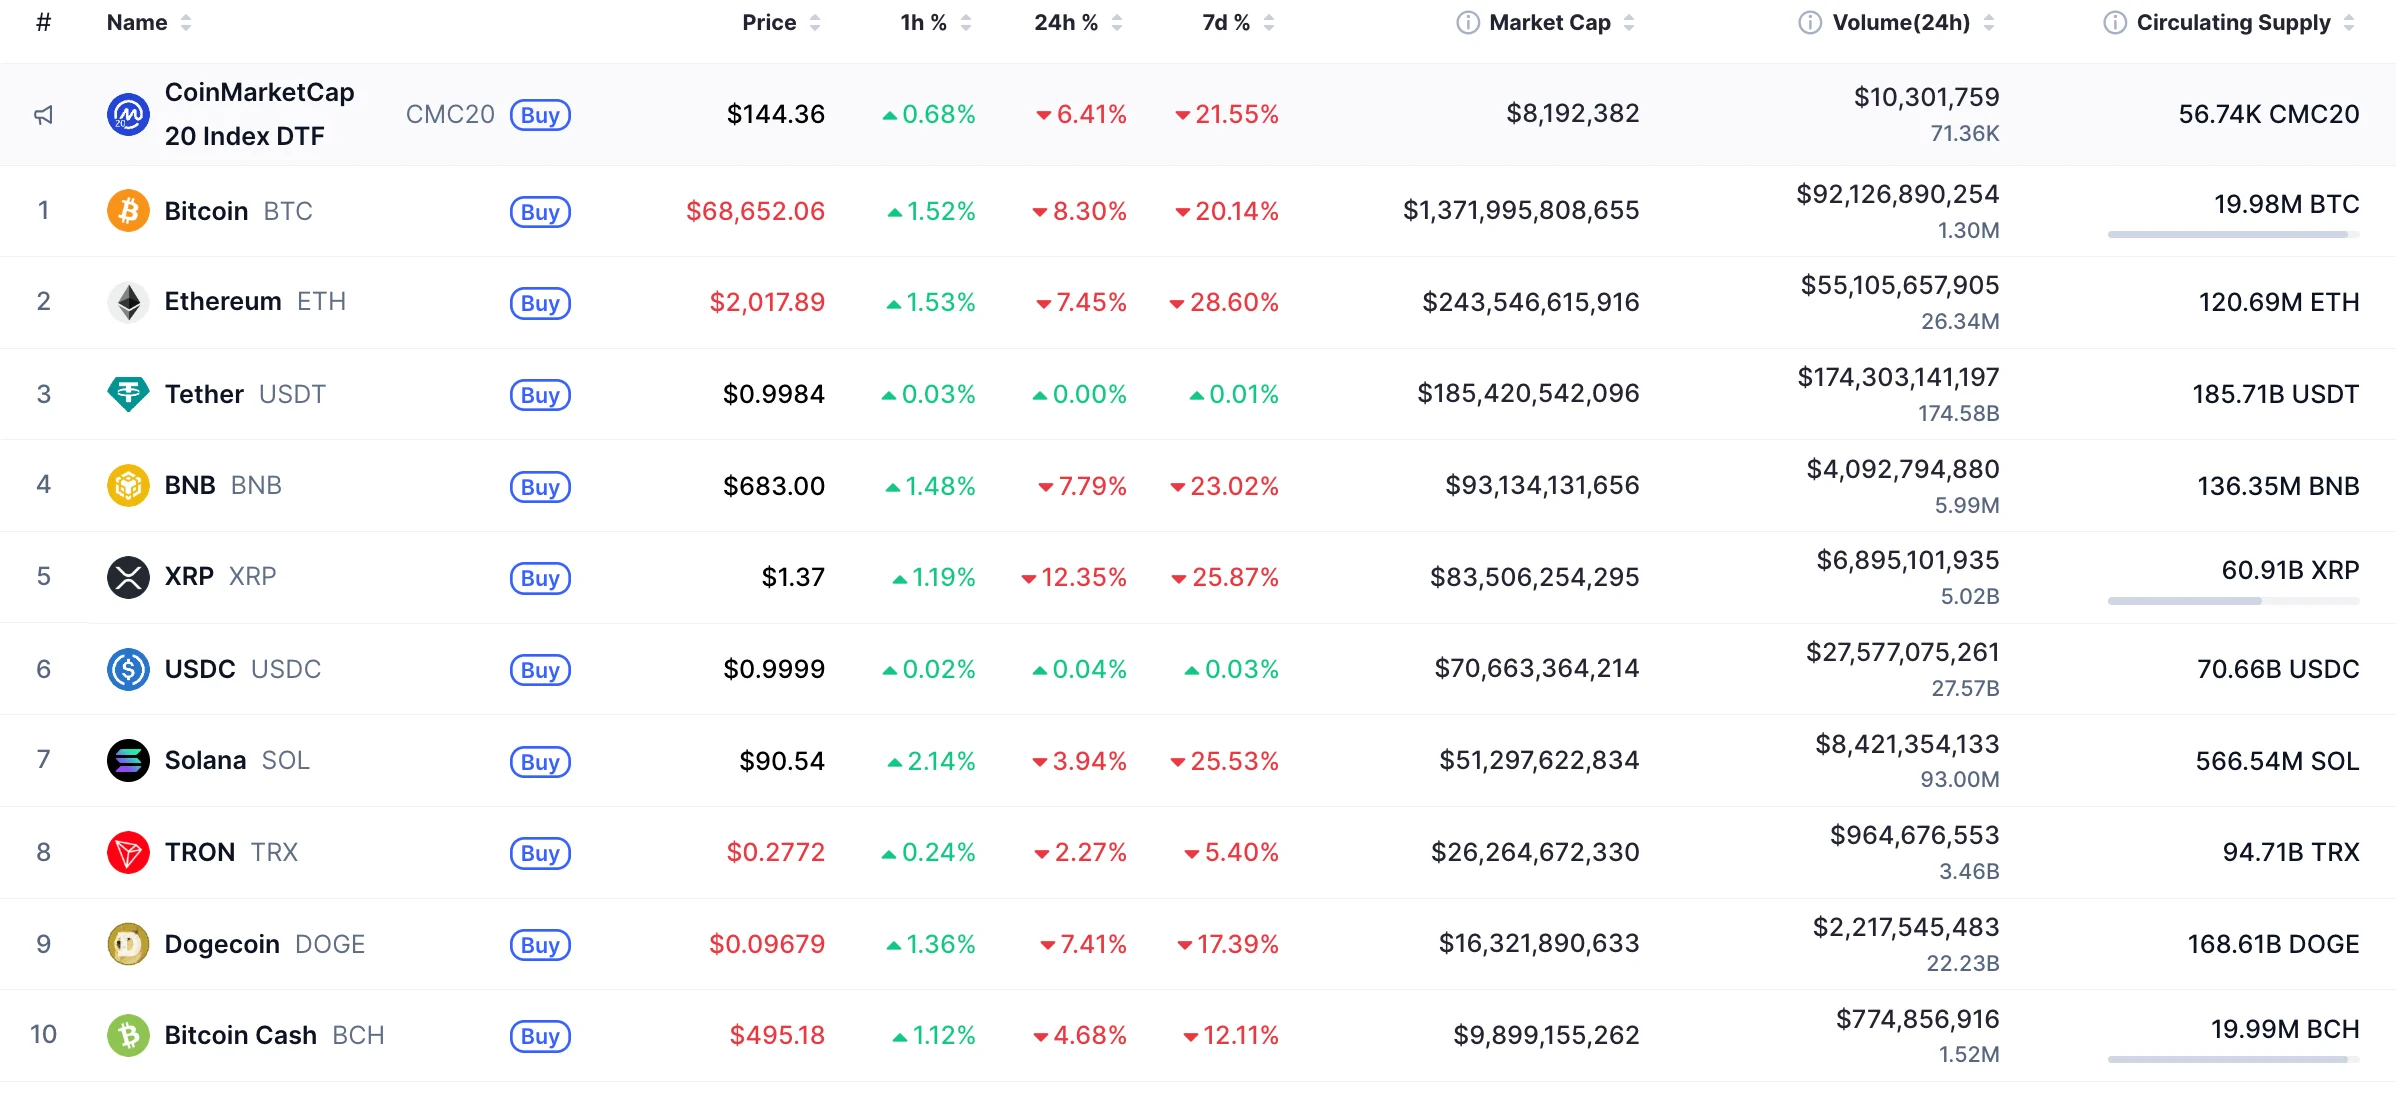
Task: Sort the table by Price
Action: (x=769, y=23)
